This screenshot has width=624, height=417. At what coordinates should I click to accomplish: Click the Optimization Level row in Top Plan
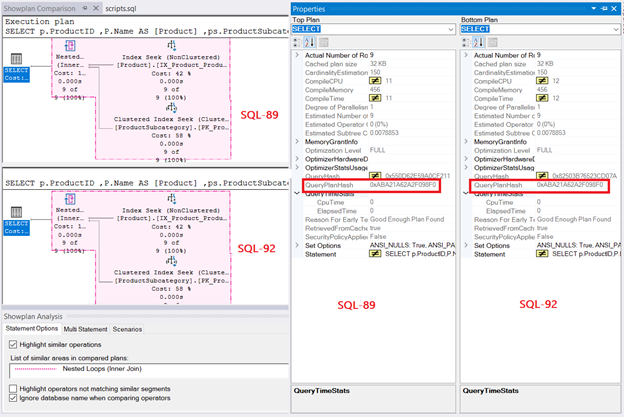pos(378,150)
